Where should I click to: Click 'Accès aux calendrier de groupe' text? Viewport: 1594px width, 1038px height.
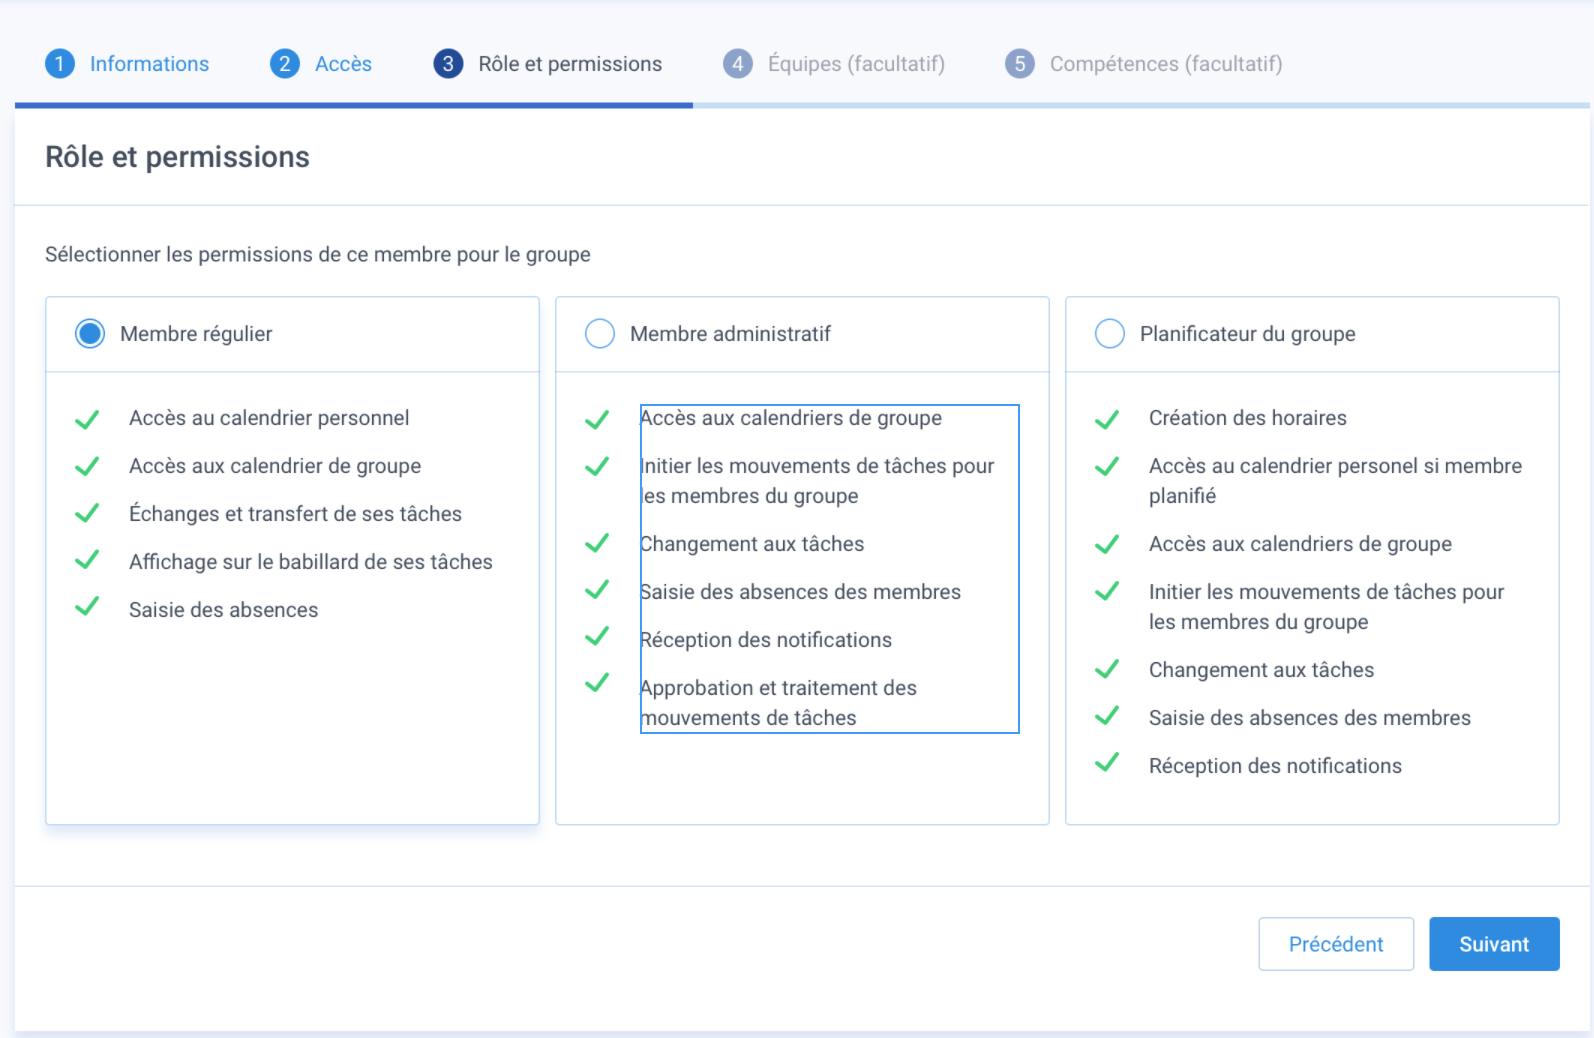275,466
